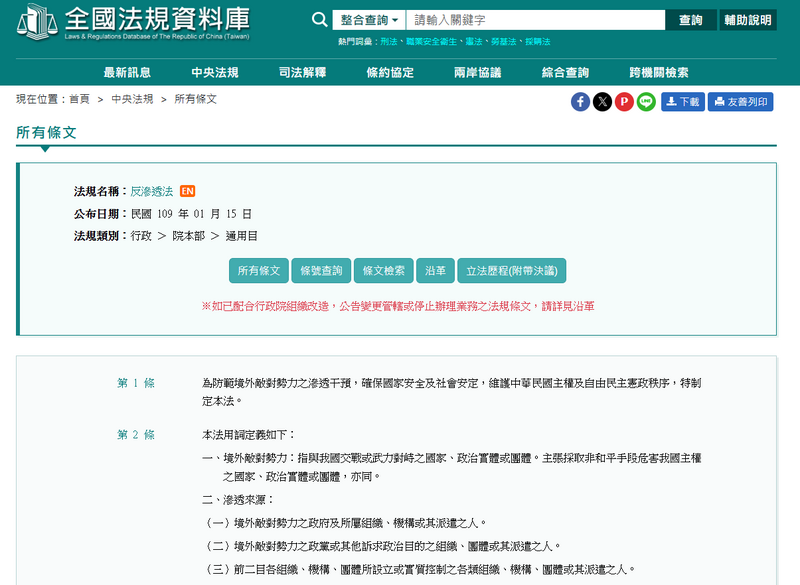The image size is (800, 585).
Task: Share the page via the X icon
Action: click(x=601, y=101)
